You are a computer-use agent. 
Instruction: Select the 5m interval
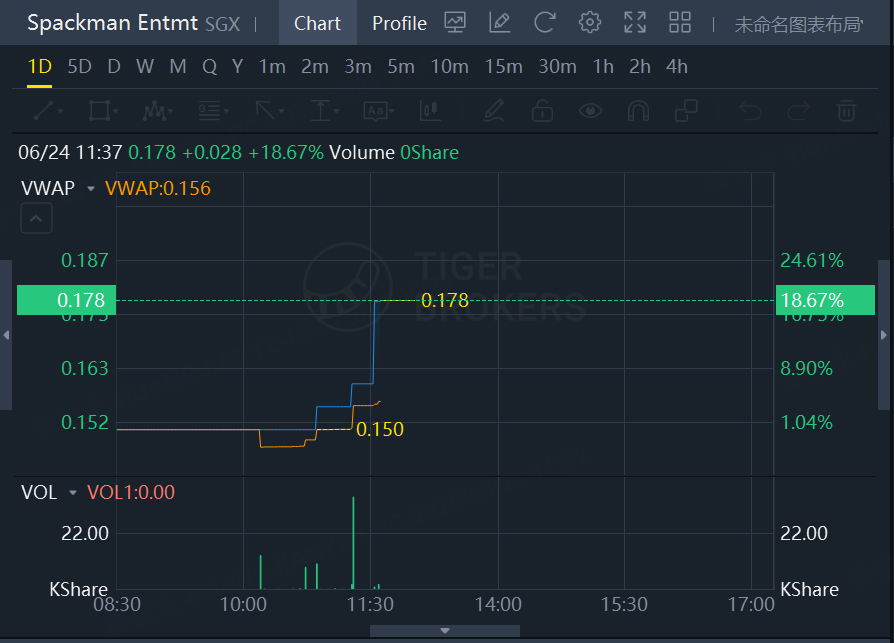[x=401, y=67]
